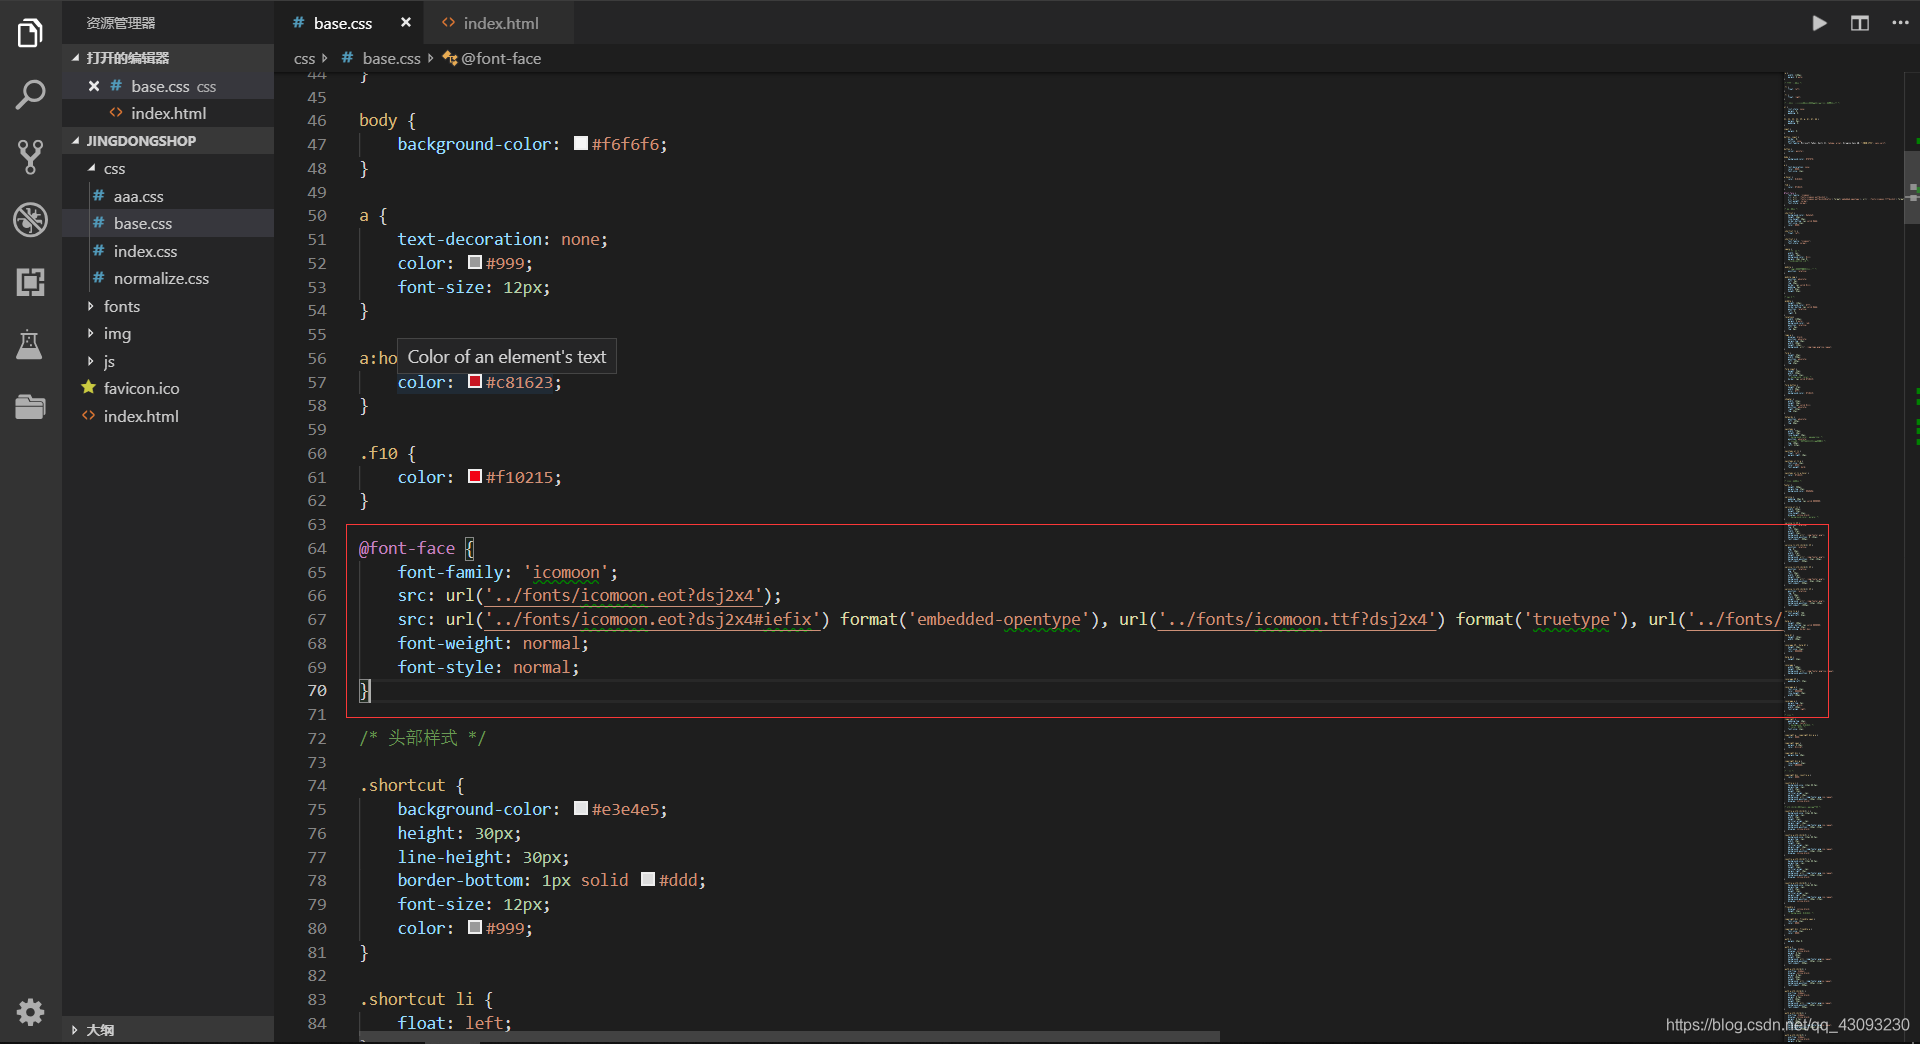This screenshot has height=1044, width=1920.
Task: Click the vertical scrollbar thumb of editor
Action: (1912, 188)
